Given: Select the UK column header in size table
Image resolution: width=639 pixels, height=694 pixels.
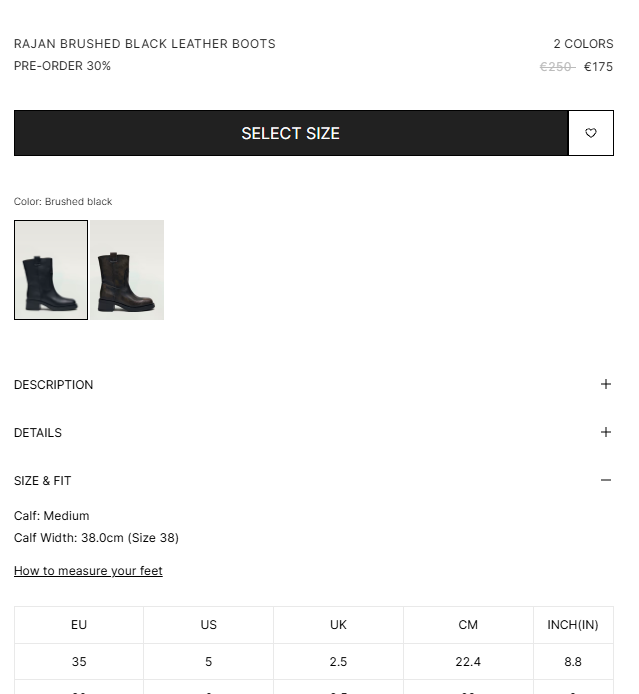Looking at the screenshot, I should [338, 625].
